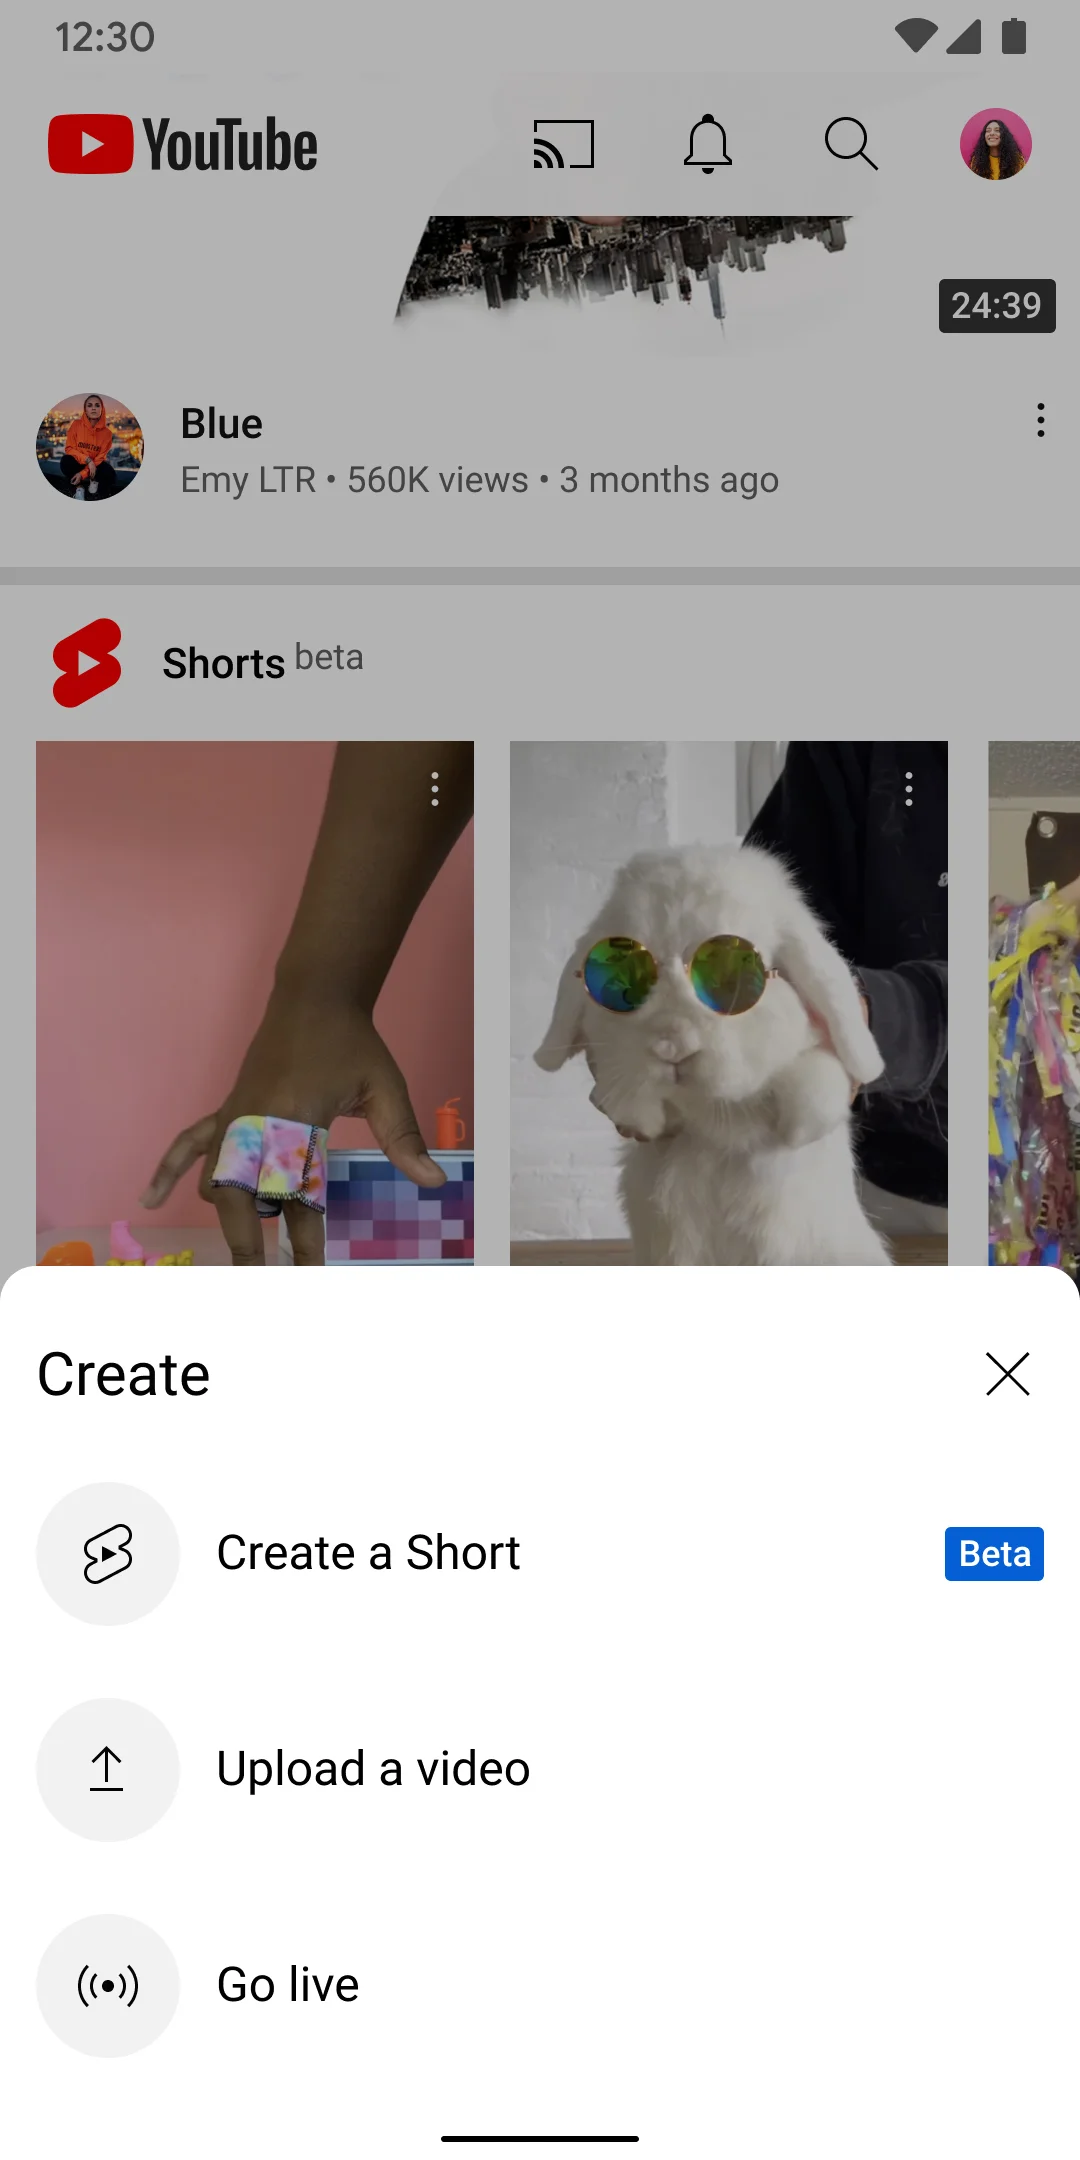
Task: Open more options on hand Short
Action: tap(435, 789)
